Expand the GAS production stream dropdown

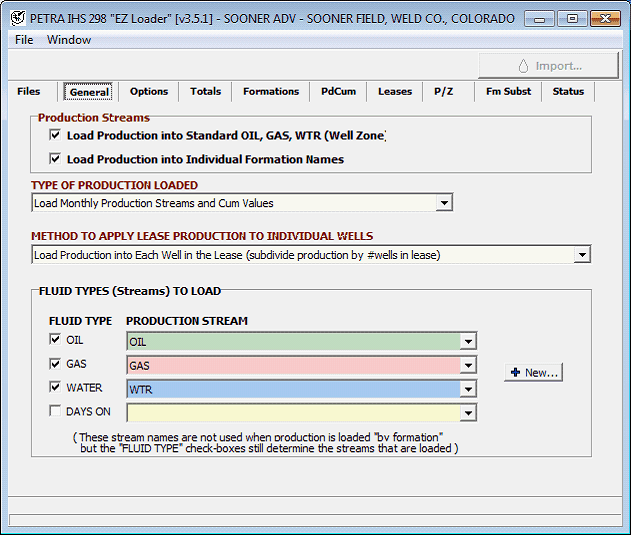pos(468,366)
